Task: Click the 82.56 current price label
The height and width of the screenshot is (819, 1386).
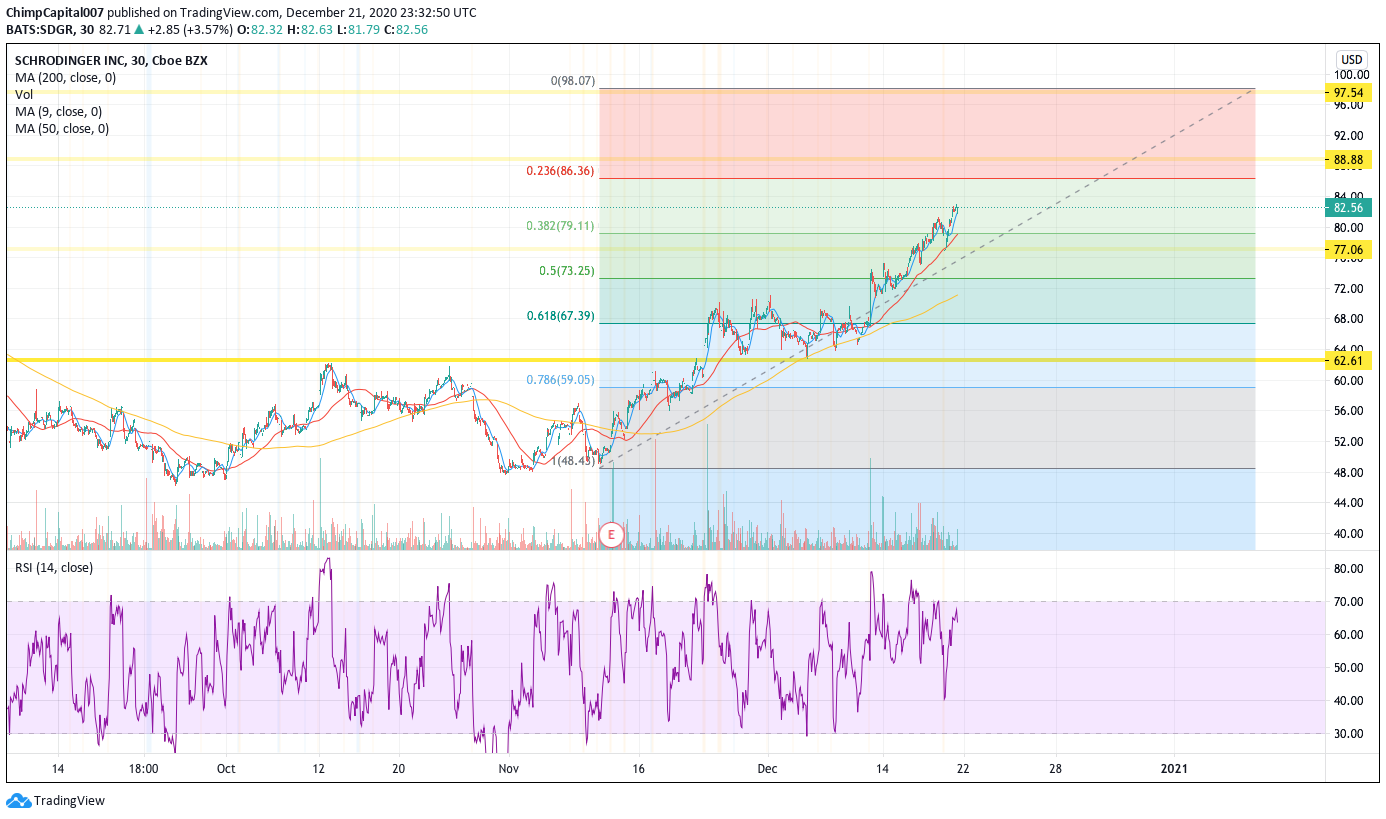Action: [1350, 208]
